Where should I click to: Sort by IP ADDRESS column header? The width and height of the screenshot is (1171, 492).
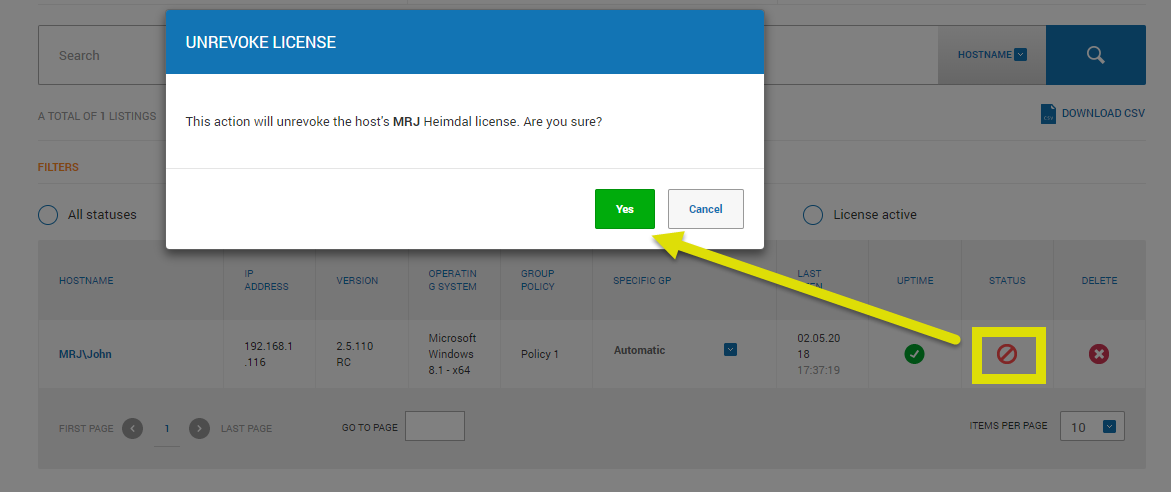(267, 280)
